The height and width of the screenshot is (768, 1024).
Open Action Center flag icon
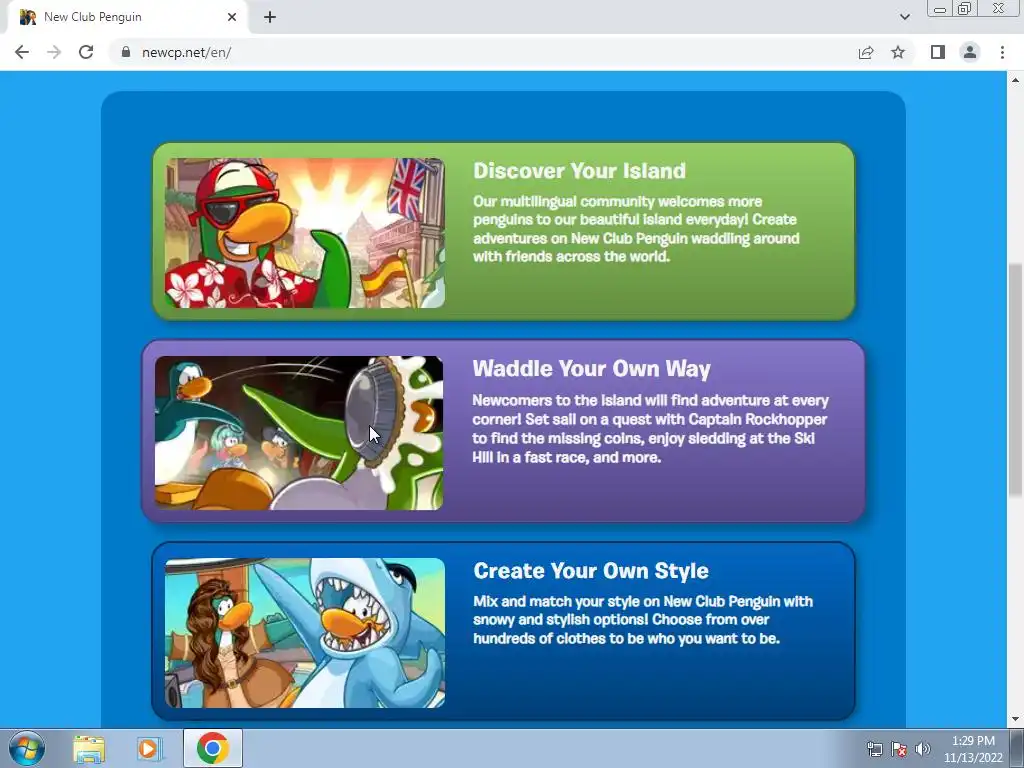coord(899,749)
